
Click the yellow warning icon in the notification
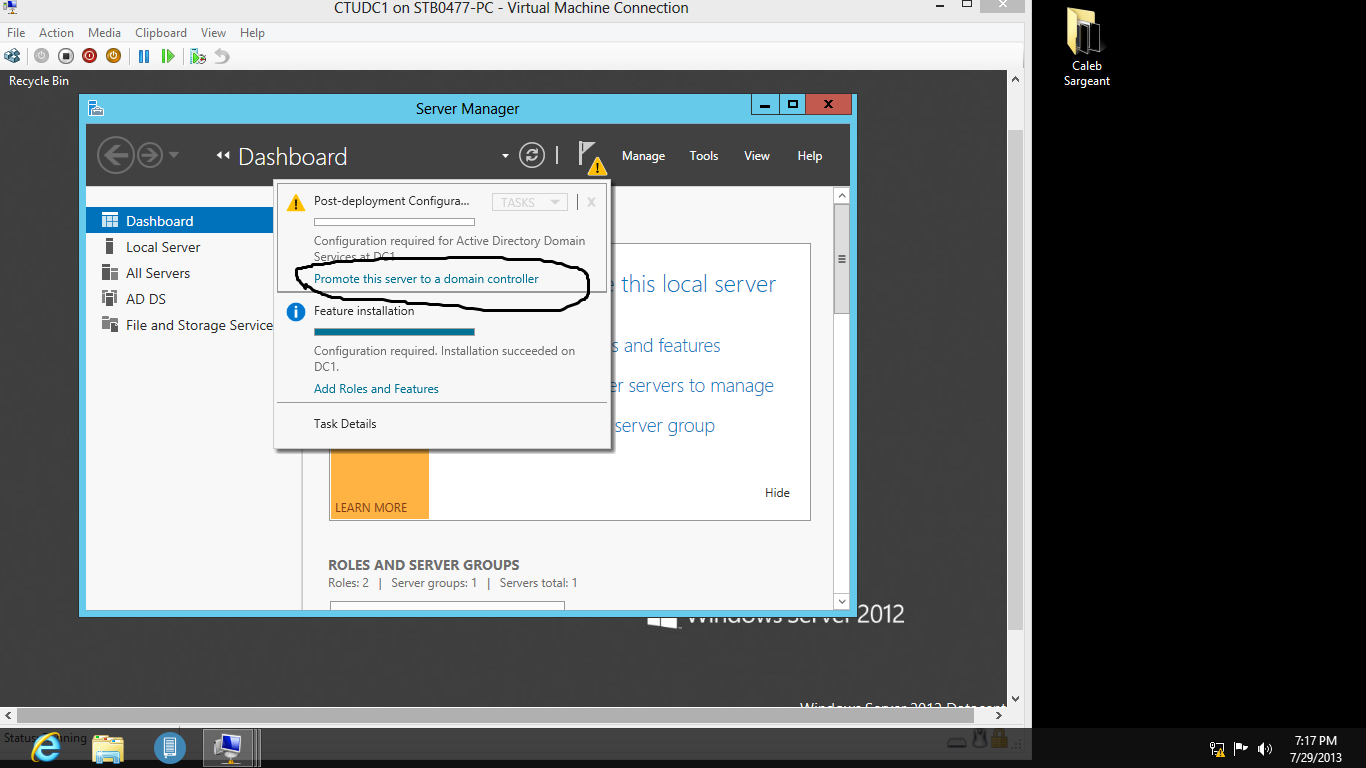click(296, 203)
